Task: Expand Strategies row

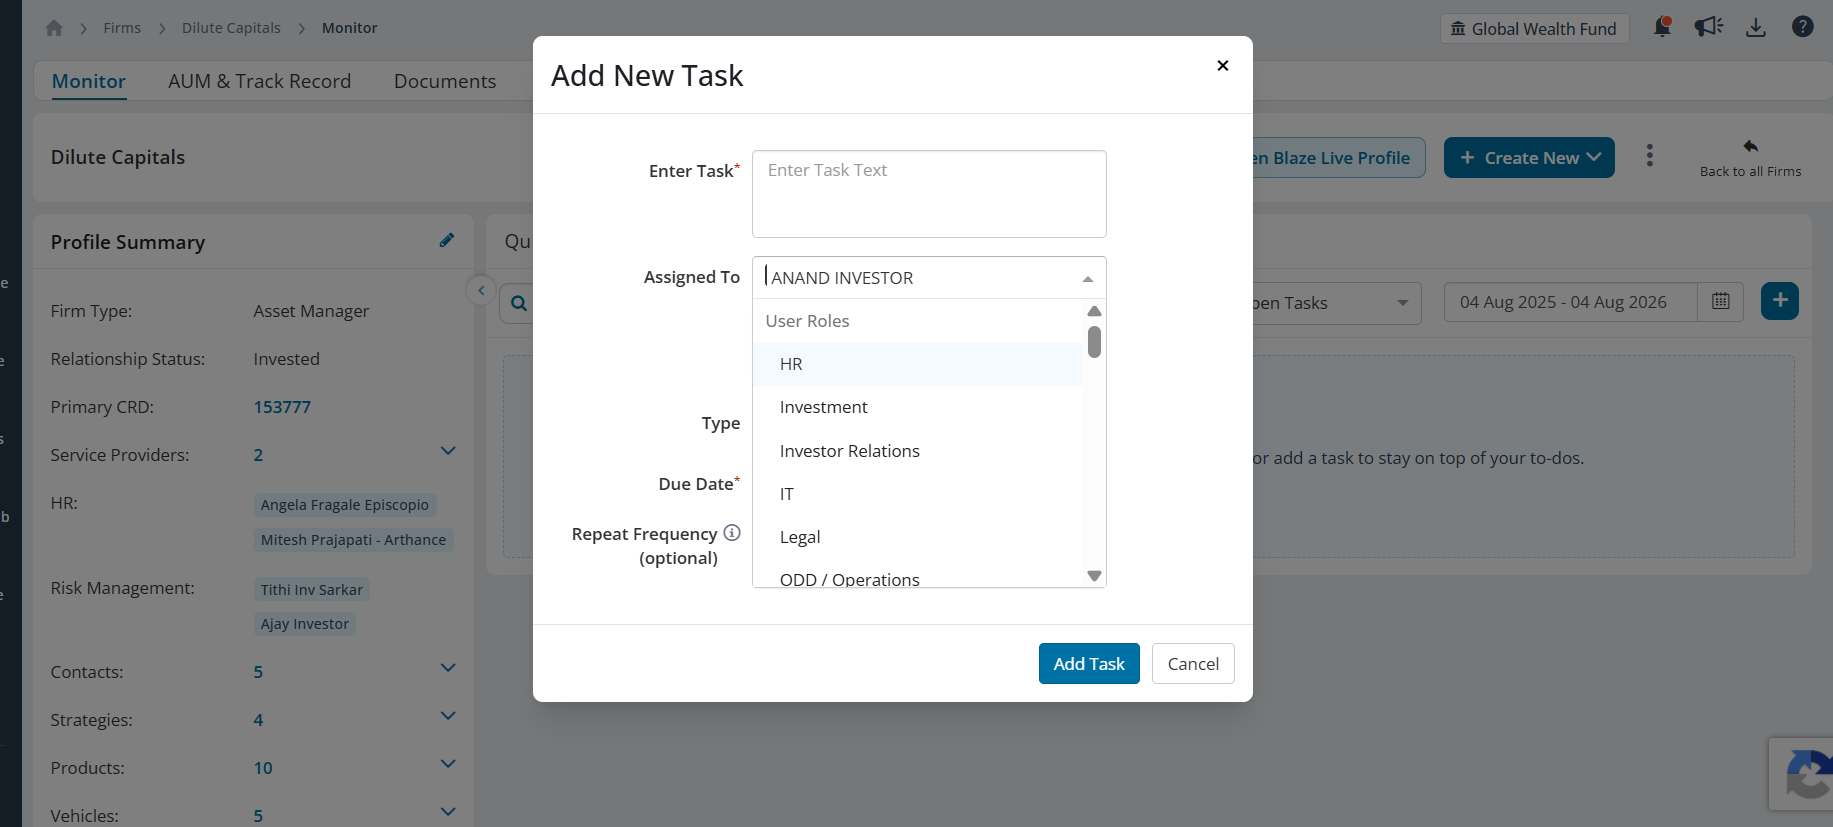Action: pyautogui.click(x=448, y=717)
